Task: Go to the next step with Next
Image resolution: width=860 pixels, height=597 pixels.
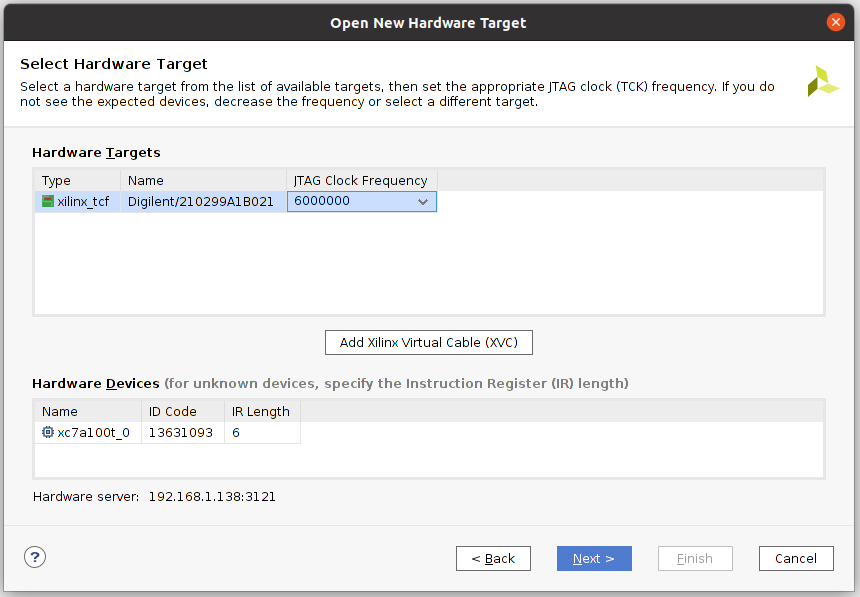Action: point(594,558)
